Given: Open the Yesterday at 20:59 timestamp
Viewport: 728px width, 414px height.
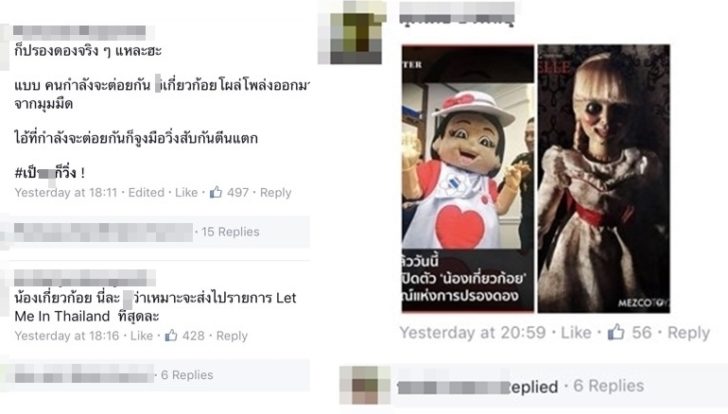Looking at the screenshot, I should [x=473, y=332].
